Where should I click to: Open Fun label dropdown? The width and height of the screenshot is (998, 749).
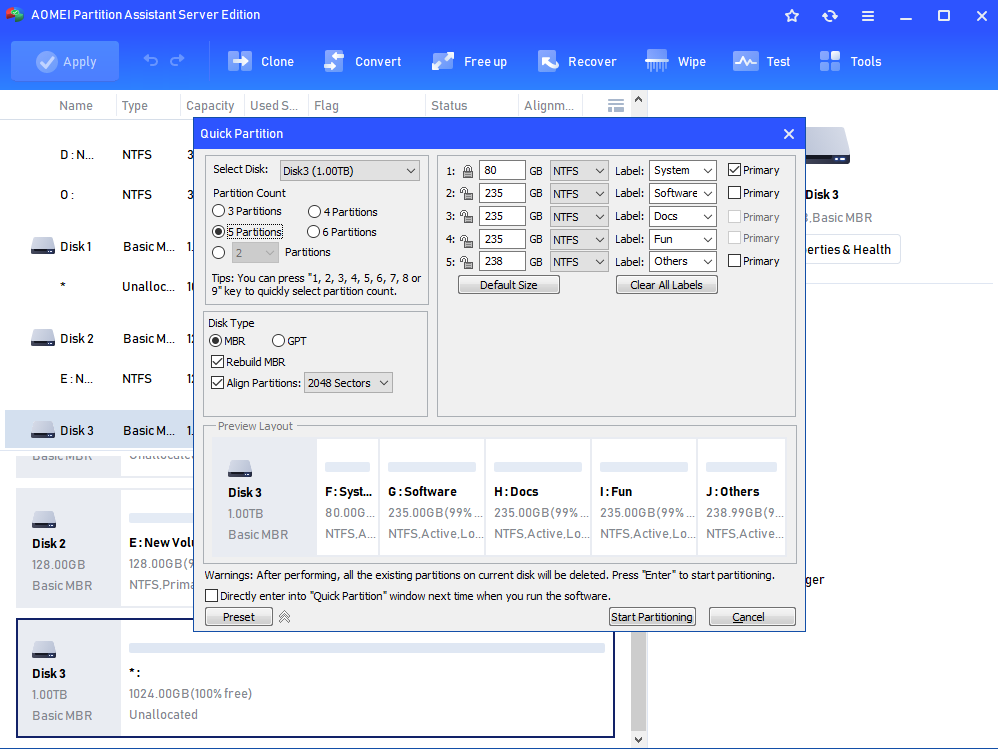pos(683,239)
